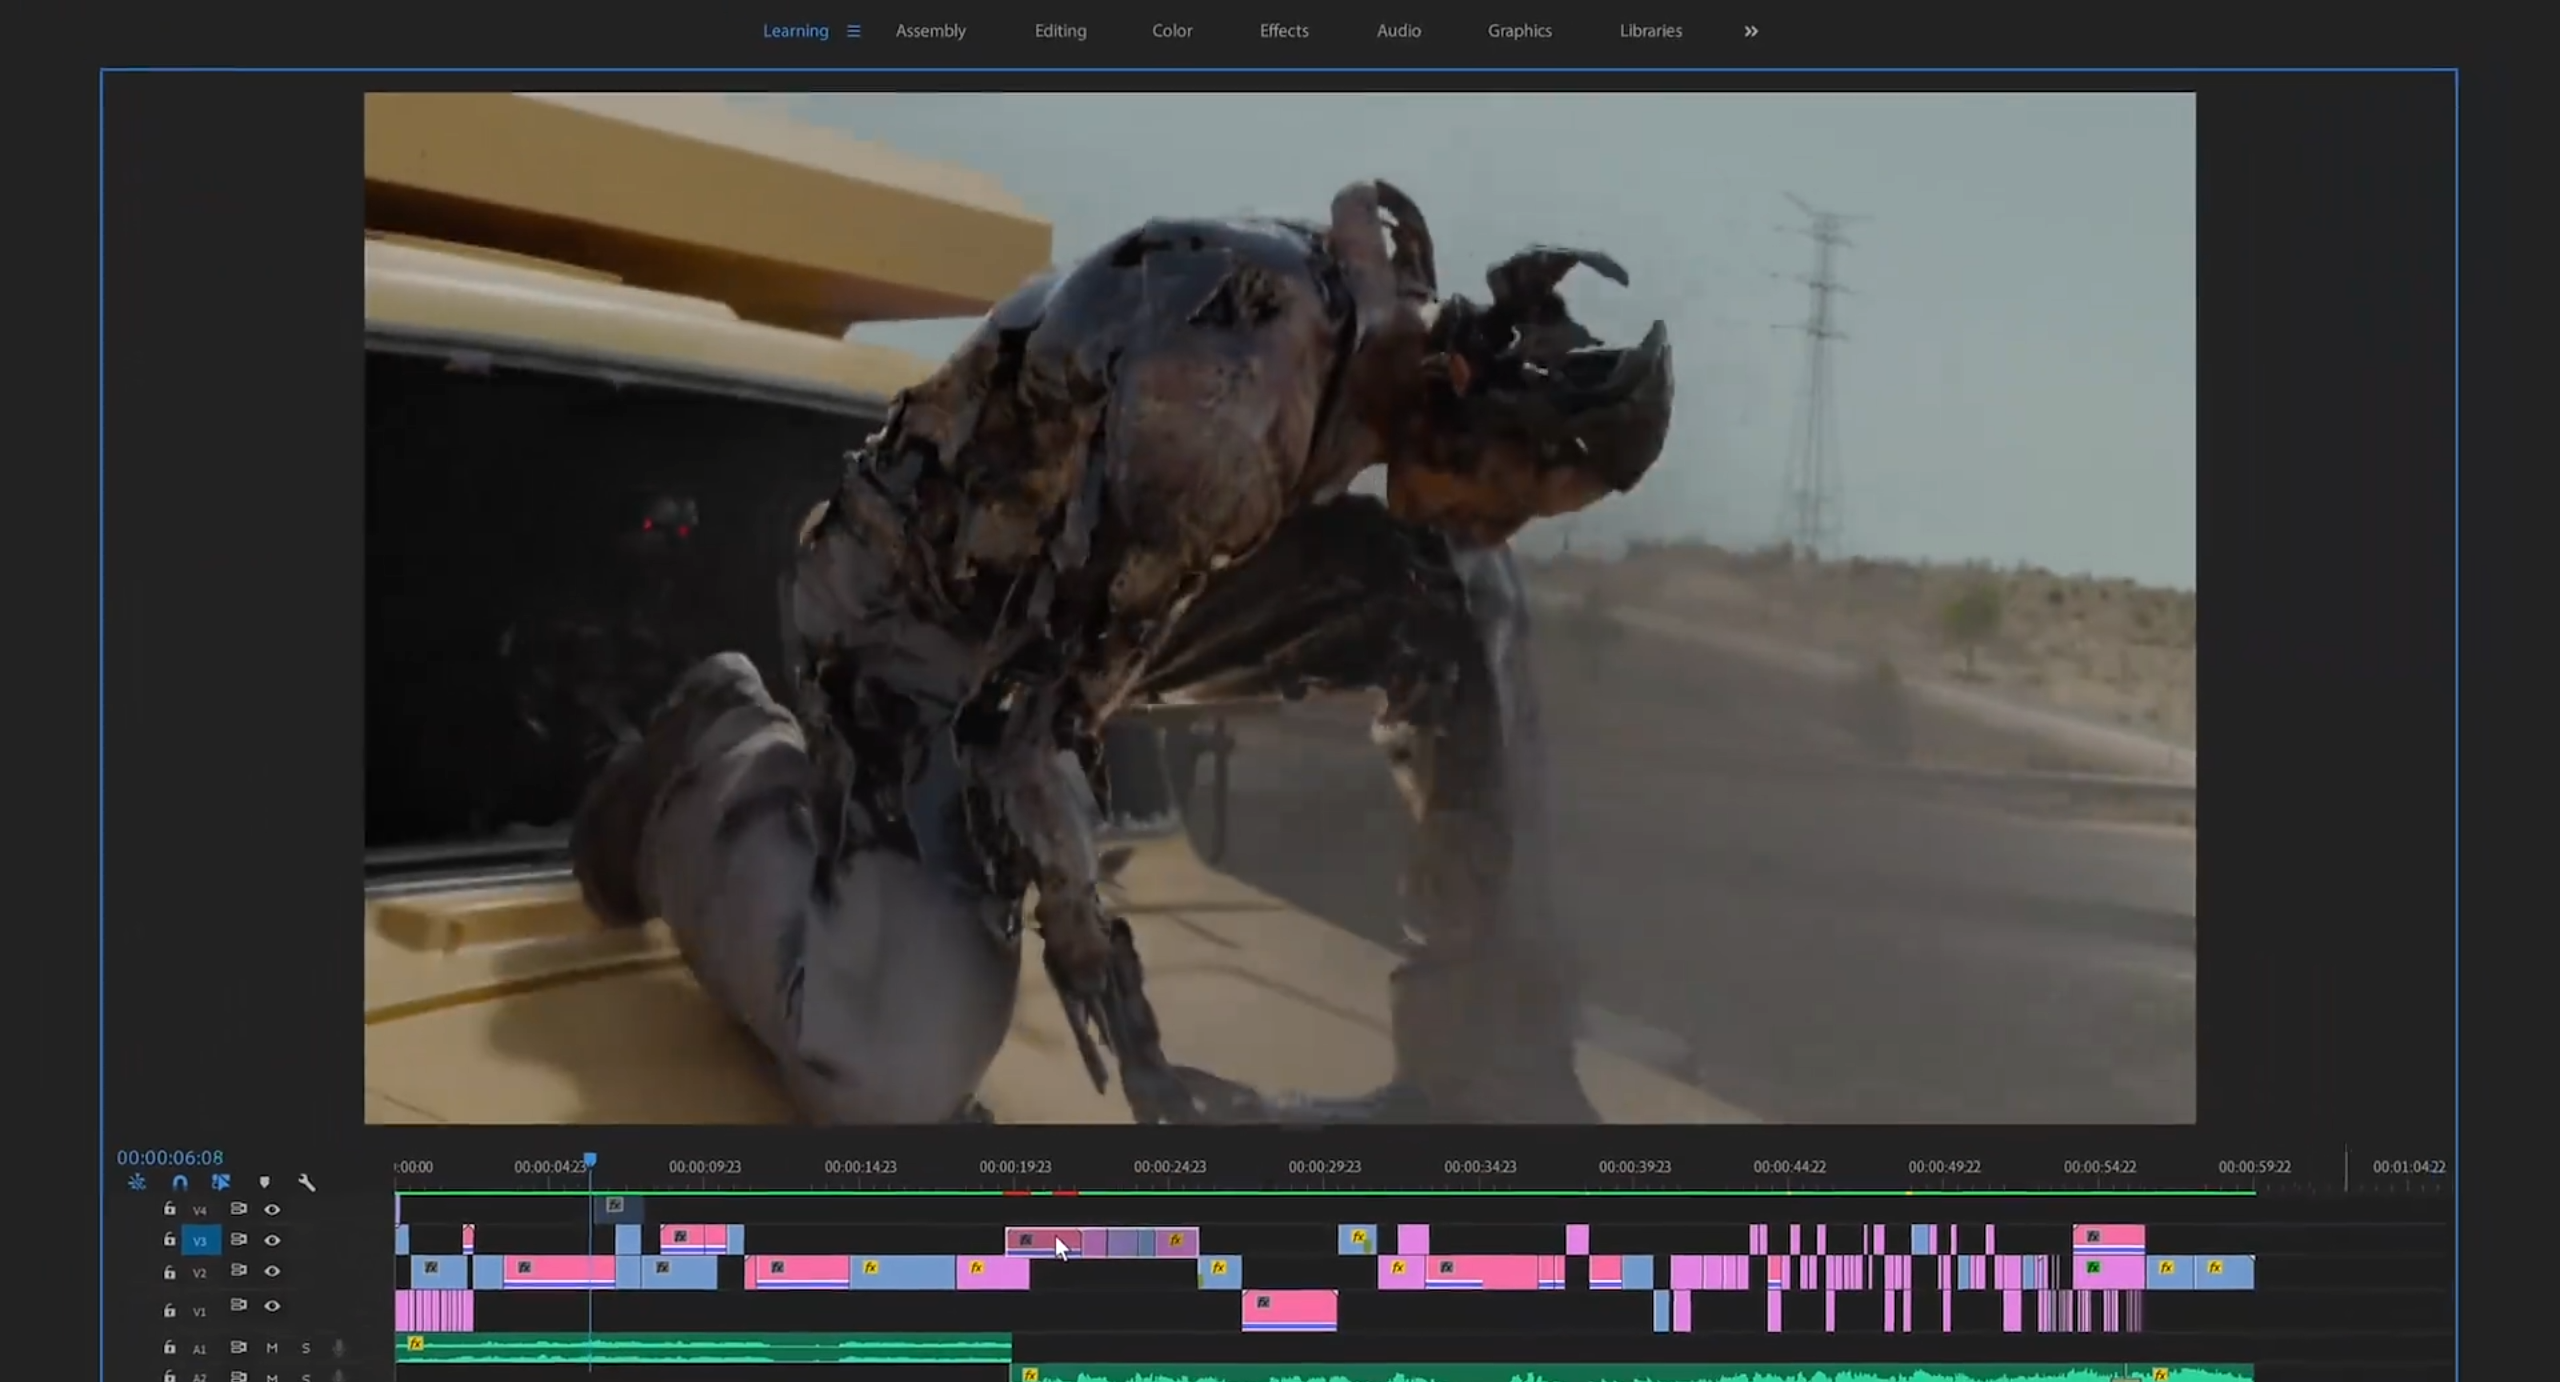Hide the V1 track with eye icon
Viewport: 2560px width, 1382px height.
[x=272, y=1306]
